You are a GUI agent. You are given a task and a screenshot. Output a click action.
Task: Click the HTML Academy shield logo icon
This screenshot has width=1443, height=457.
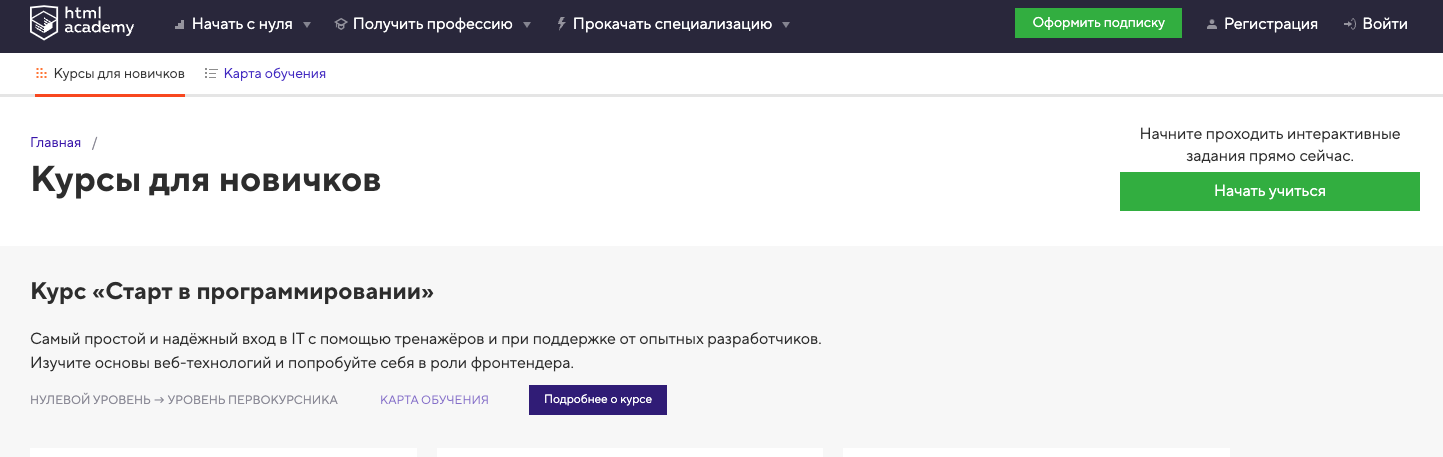[x=46, y=21]
